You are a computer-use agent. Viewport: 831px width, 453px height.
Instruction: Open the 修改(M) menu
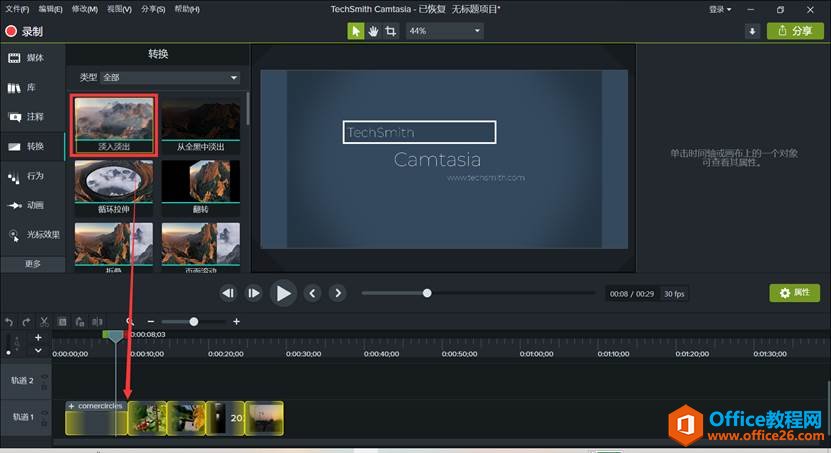85,9
